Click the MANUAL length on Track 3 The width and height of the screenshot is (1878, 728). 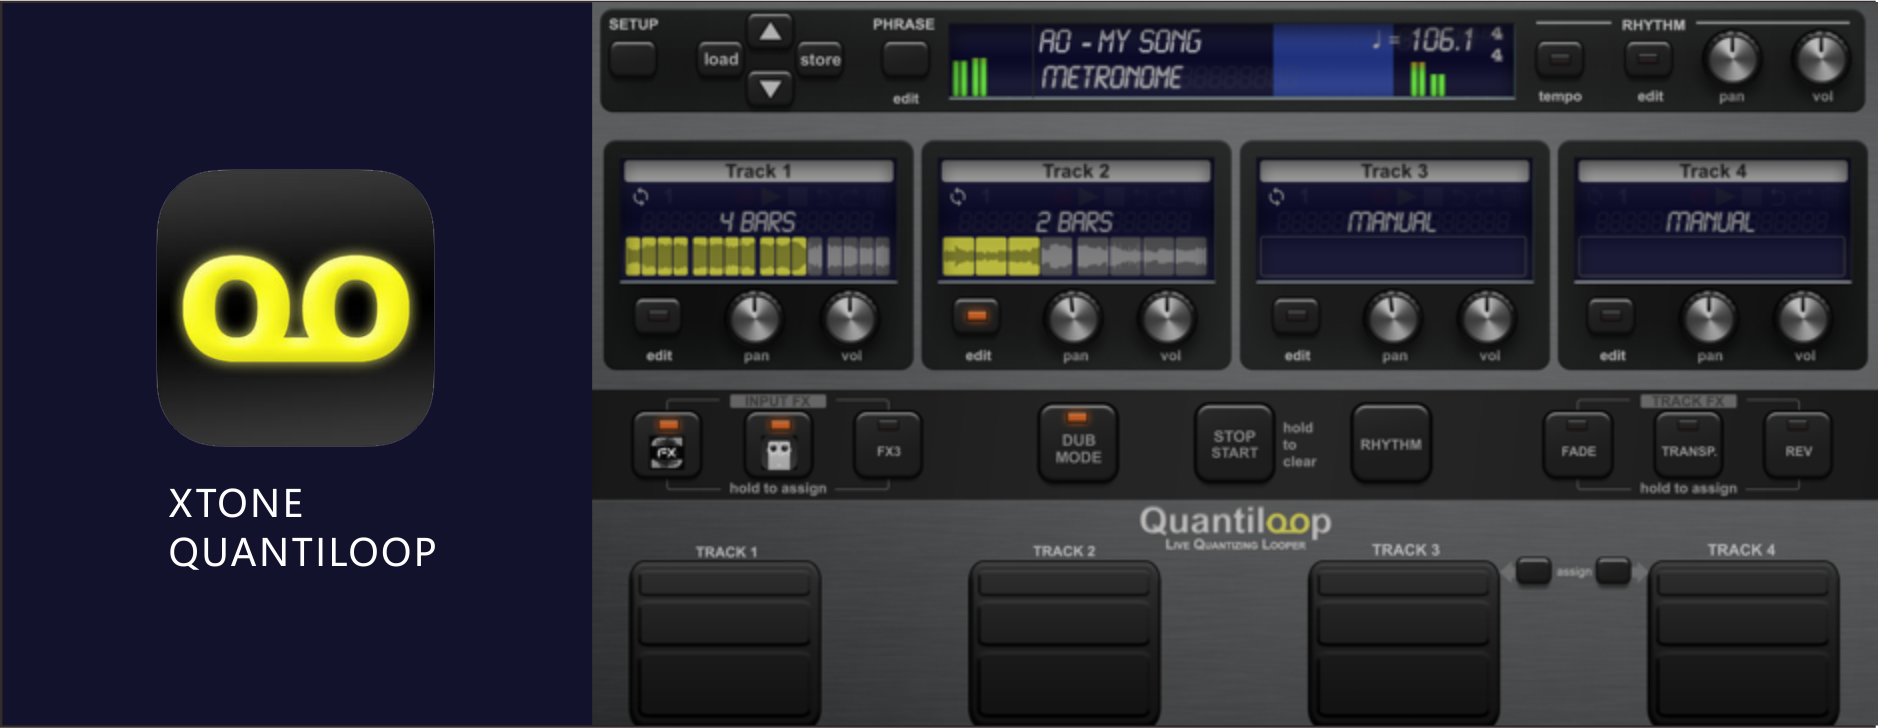coord(1392,221)
